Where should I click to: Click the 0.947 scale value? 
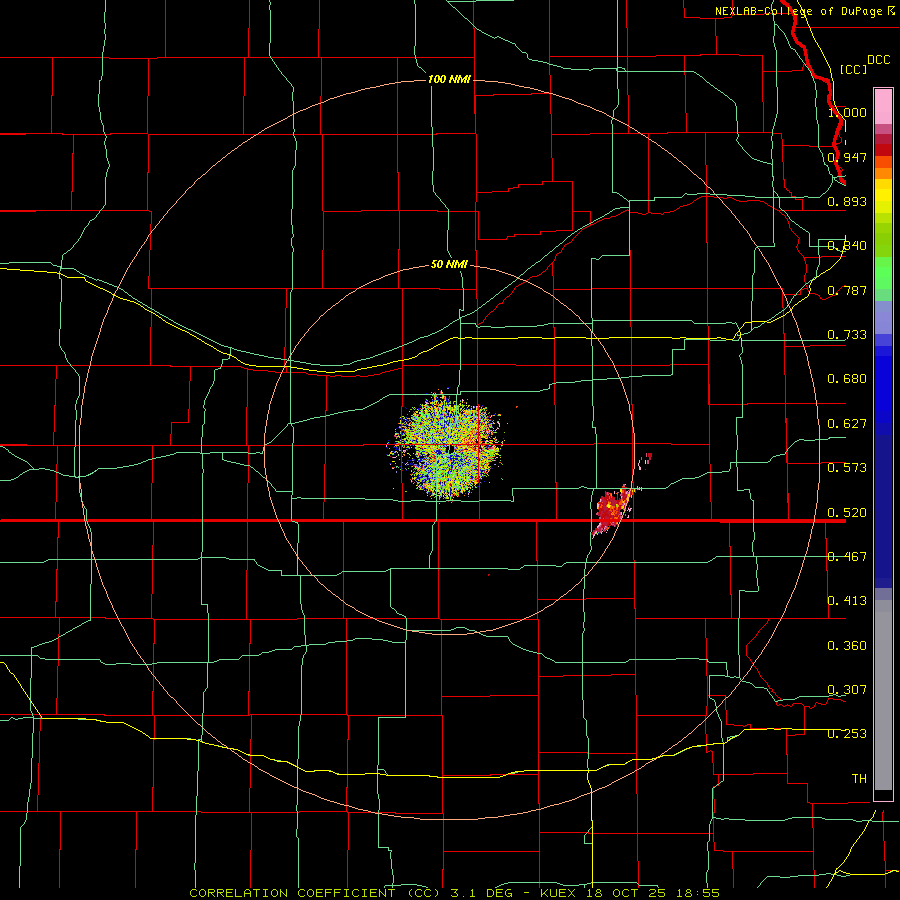(847, 157)
